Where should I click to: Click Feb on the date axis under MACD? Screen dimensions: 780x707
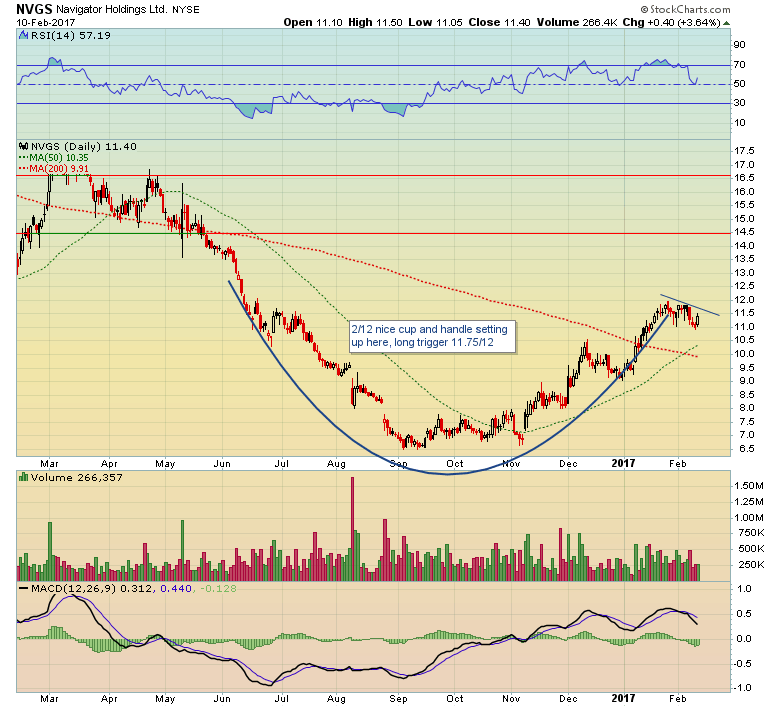678,699
